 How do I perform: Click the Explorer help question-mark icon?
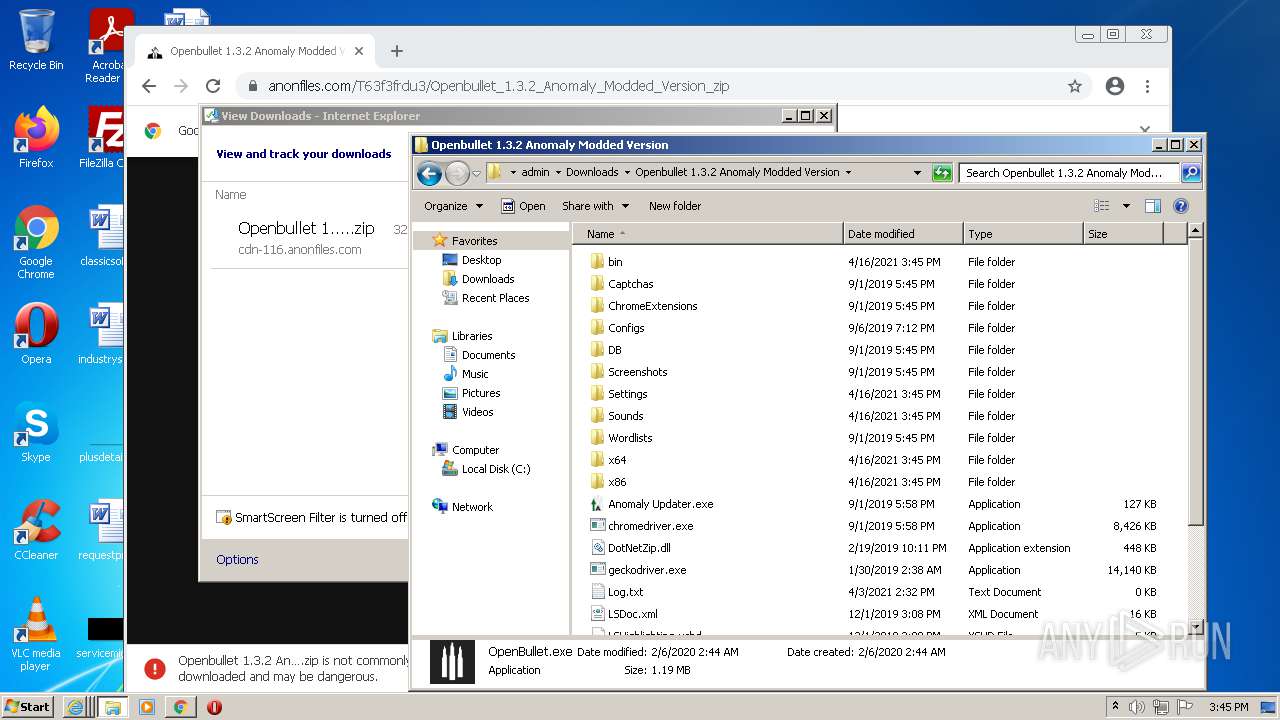(x=1180, y=206)
